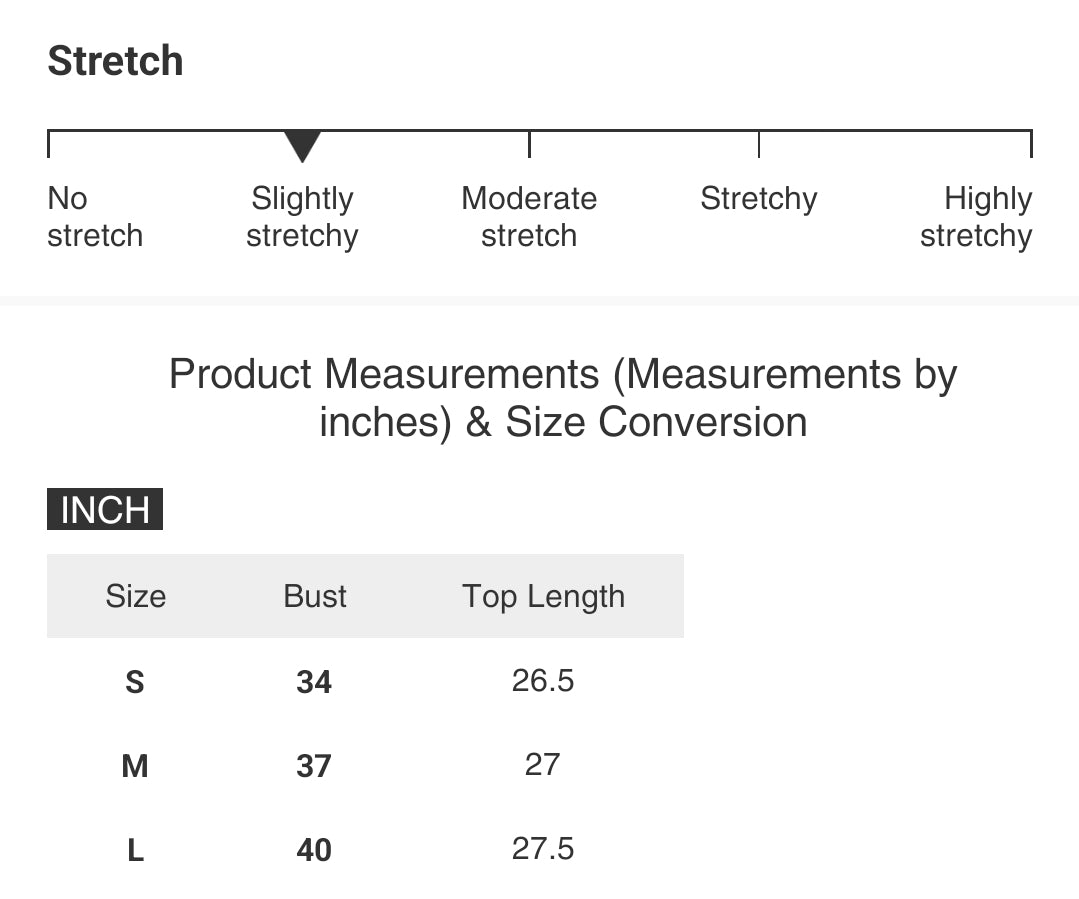Select the INCH unit tab
Screen dimensions: 1079x899
point(105,510)
